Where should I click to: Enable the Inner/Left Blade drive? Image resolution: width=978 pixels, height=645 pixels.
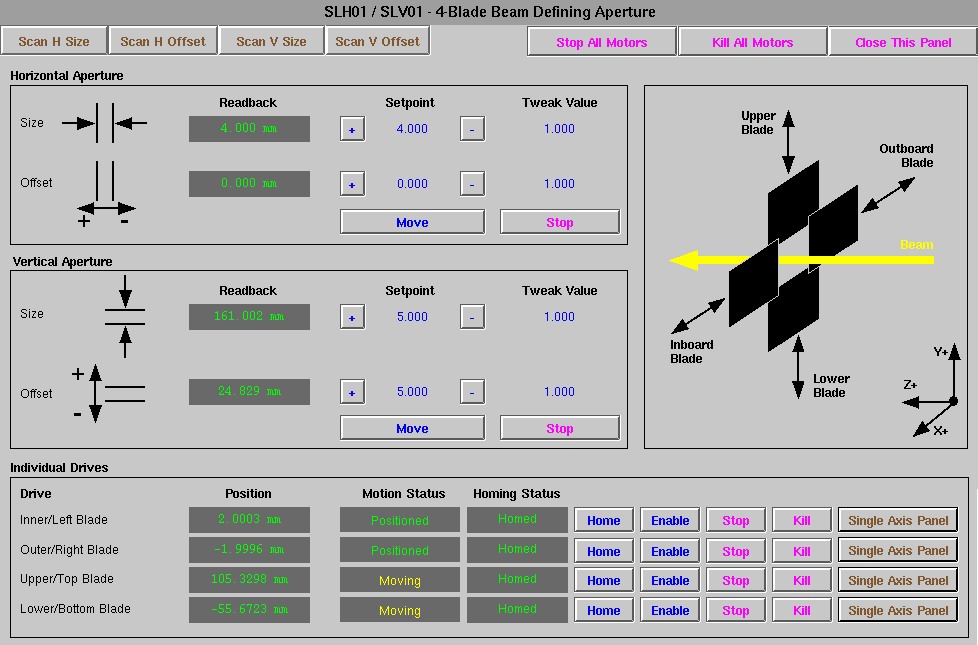point(670,520)
